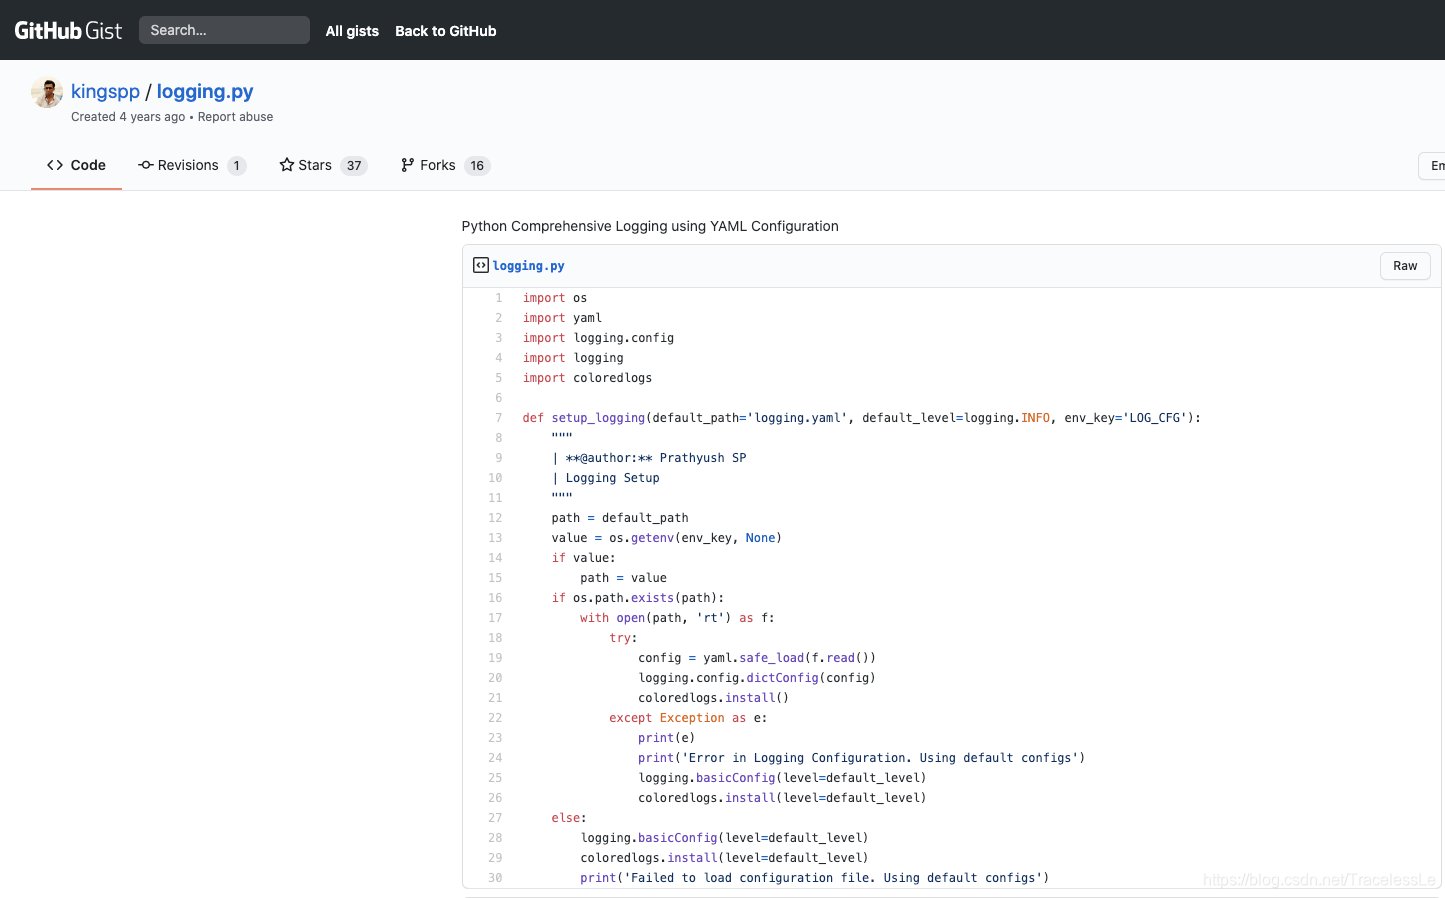Click the commit icon next to Revisions
The image size is (1445, 898).
click(x=146, y=165)
